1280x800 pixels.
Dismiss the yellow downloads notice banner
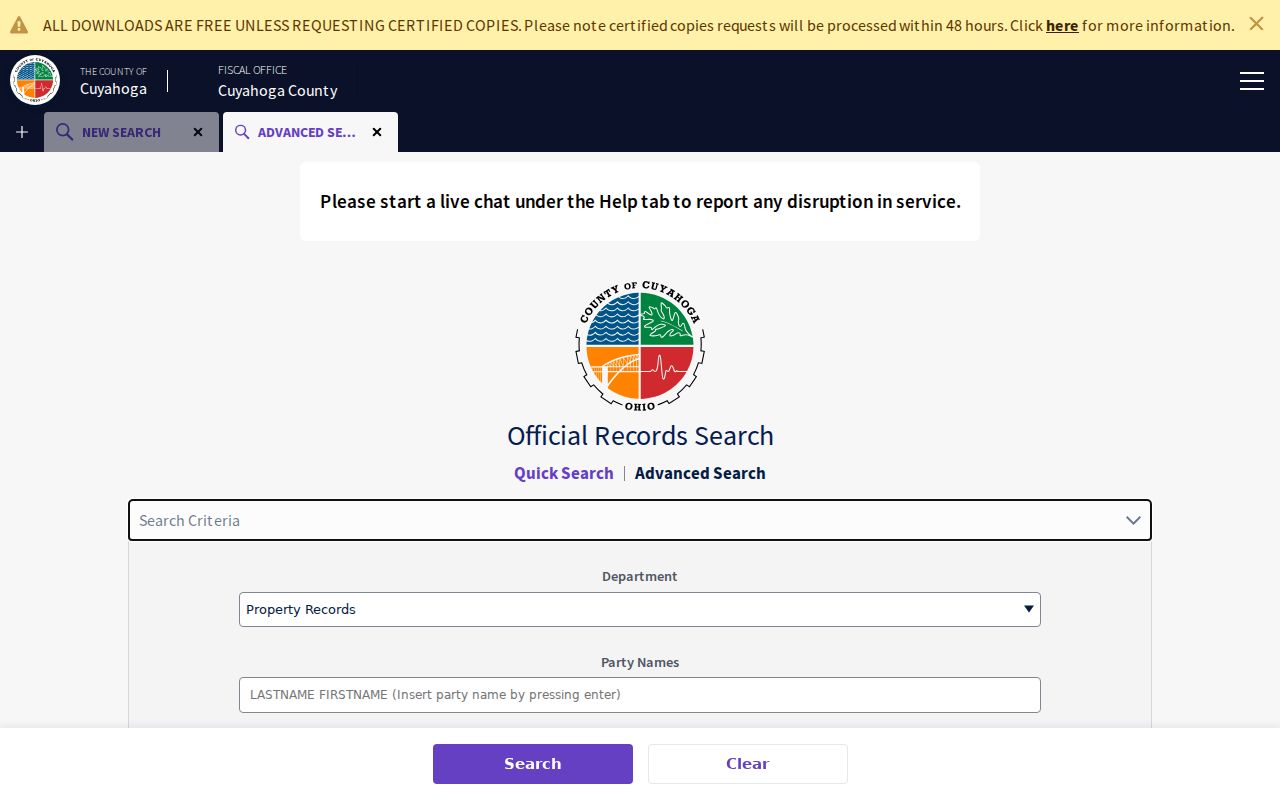point(1256,24)
